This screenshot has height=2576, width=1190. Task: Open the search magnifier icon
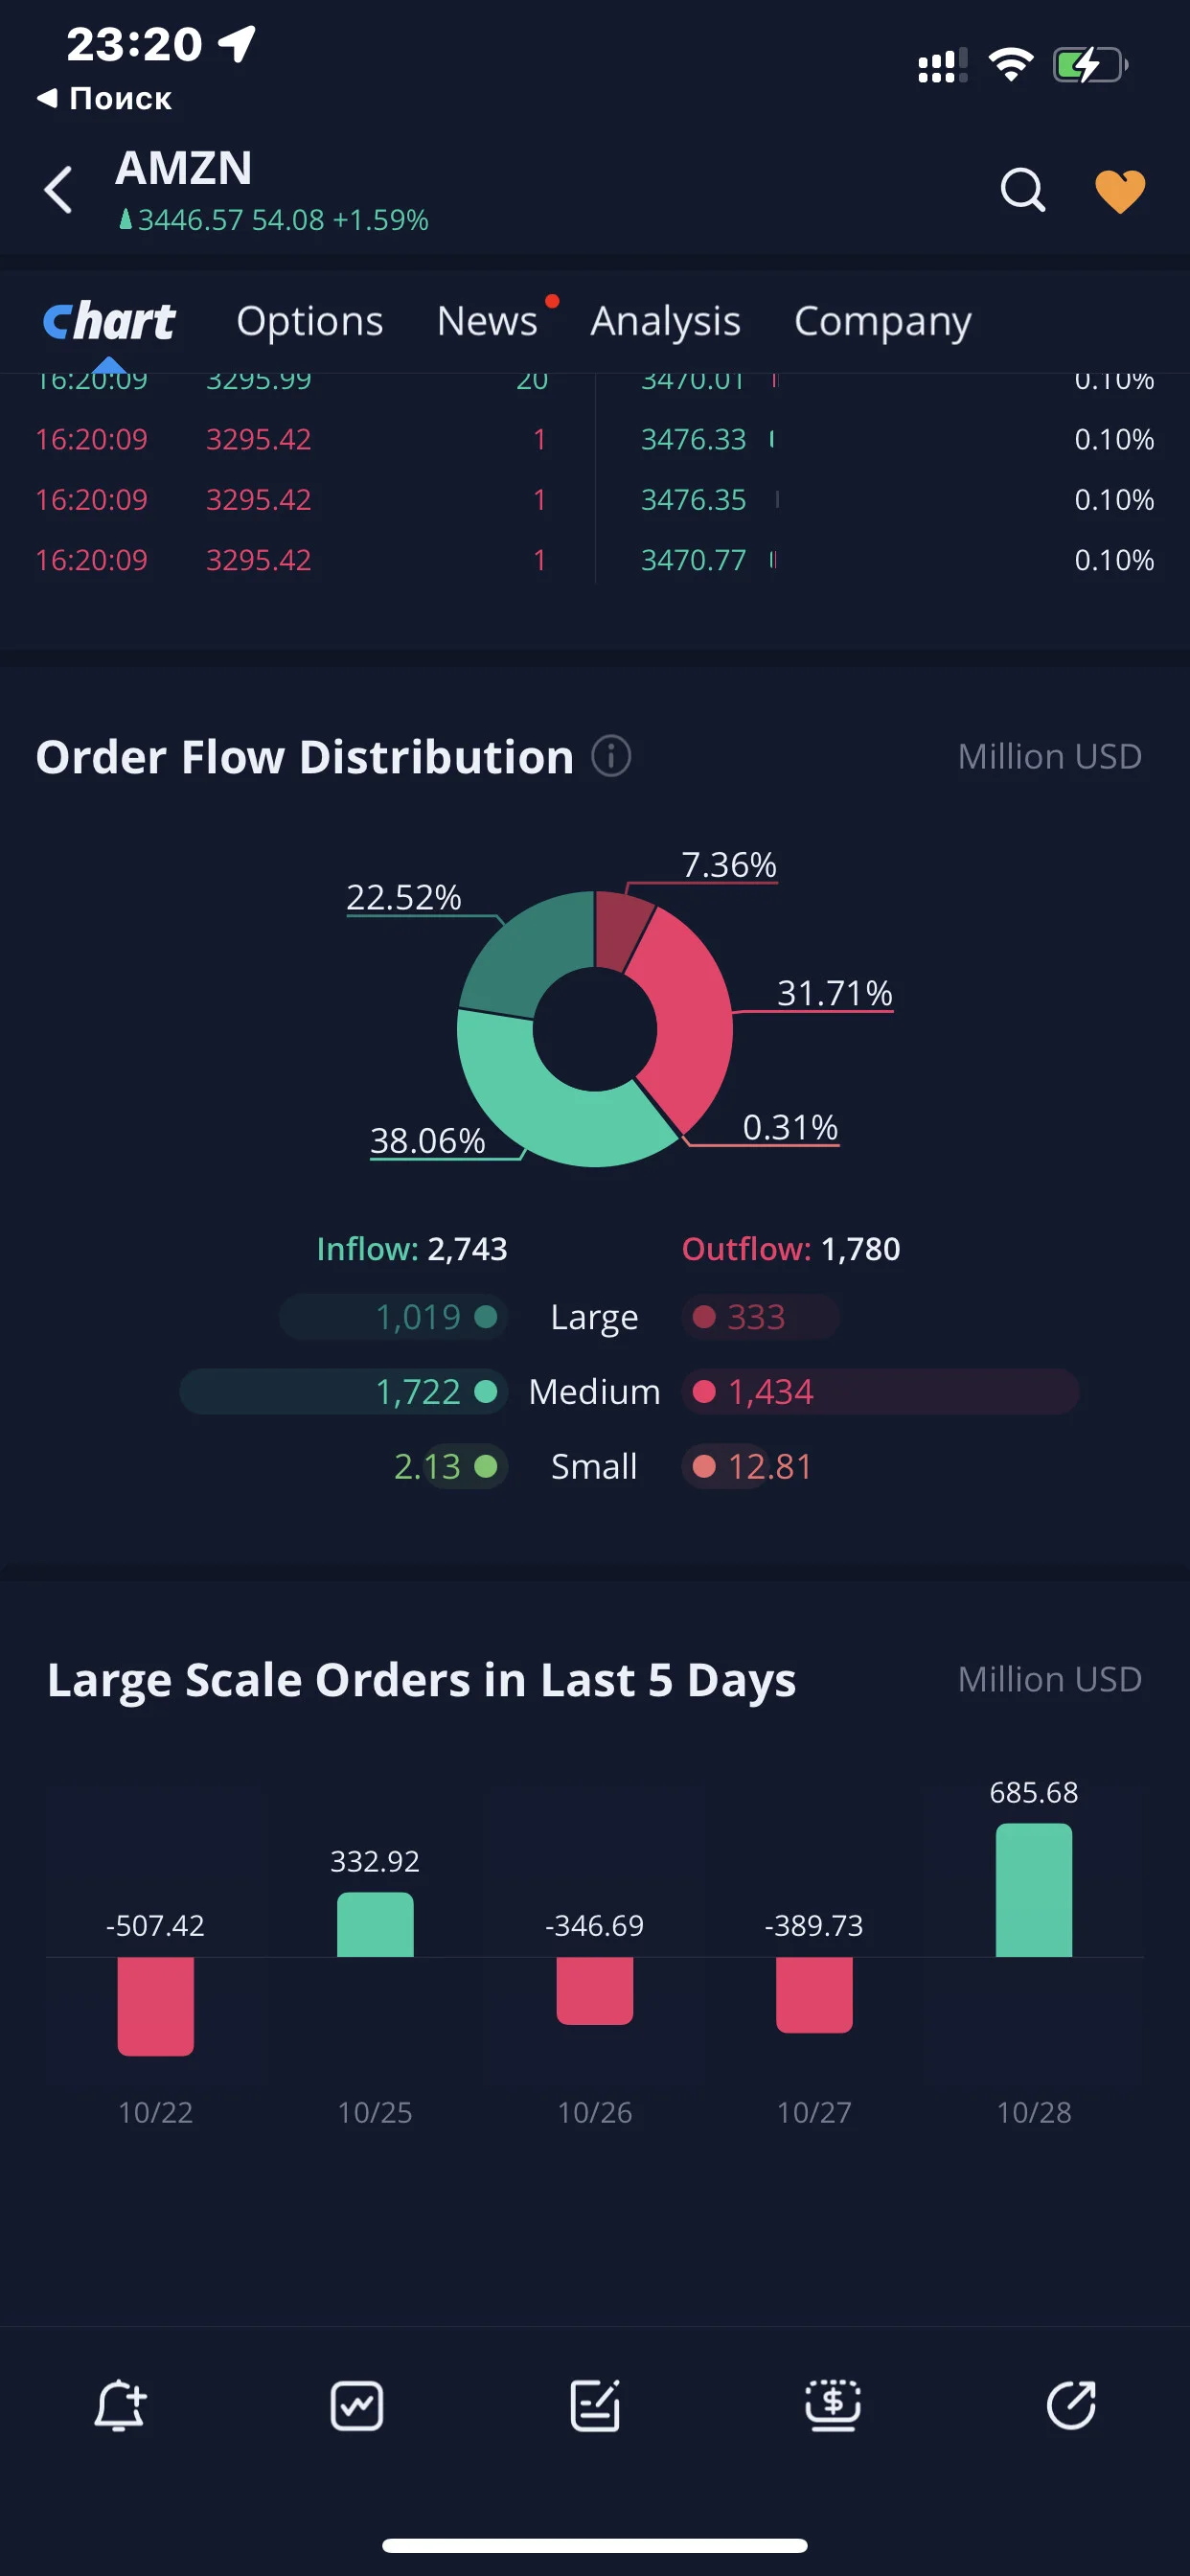(x=1022, y=190)
